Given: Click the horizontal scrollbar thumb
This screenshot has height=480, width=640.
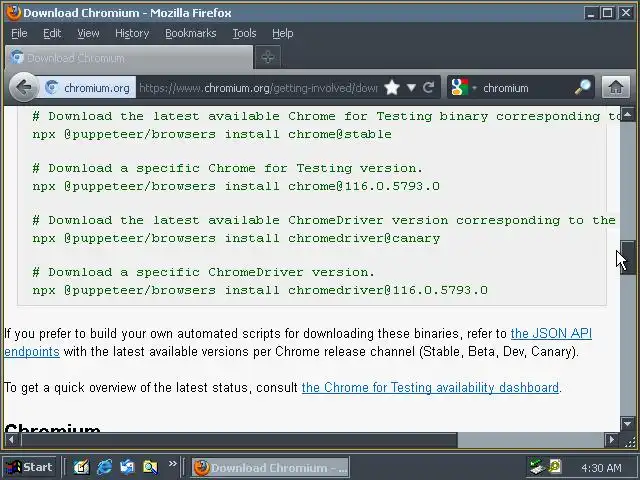Looking at the screenshot, I should tap(239, 440).
